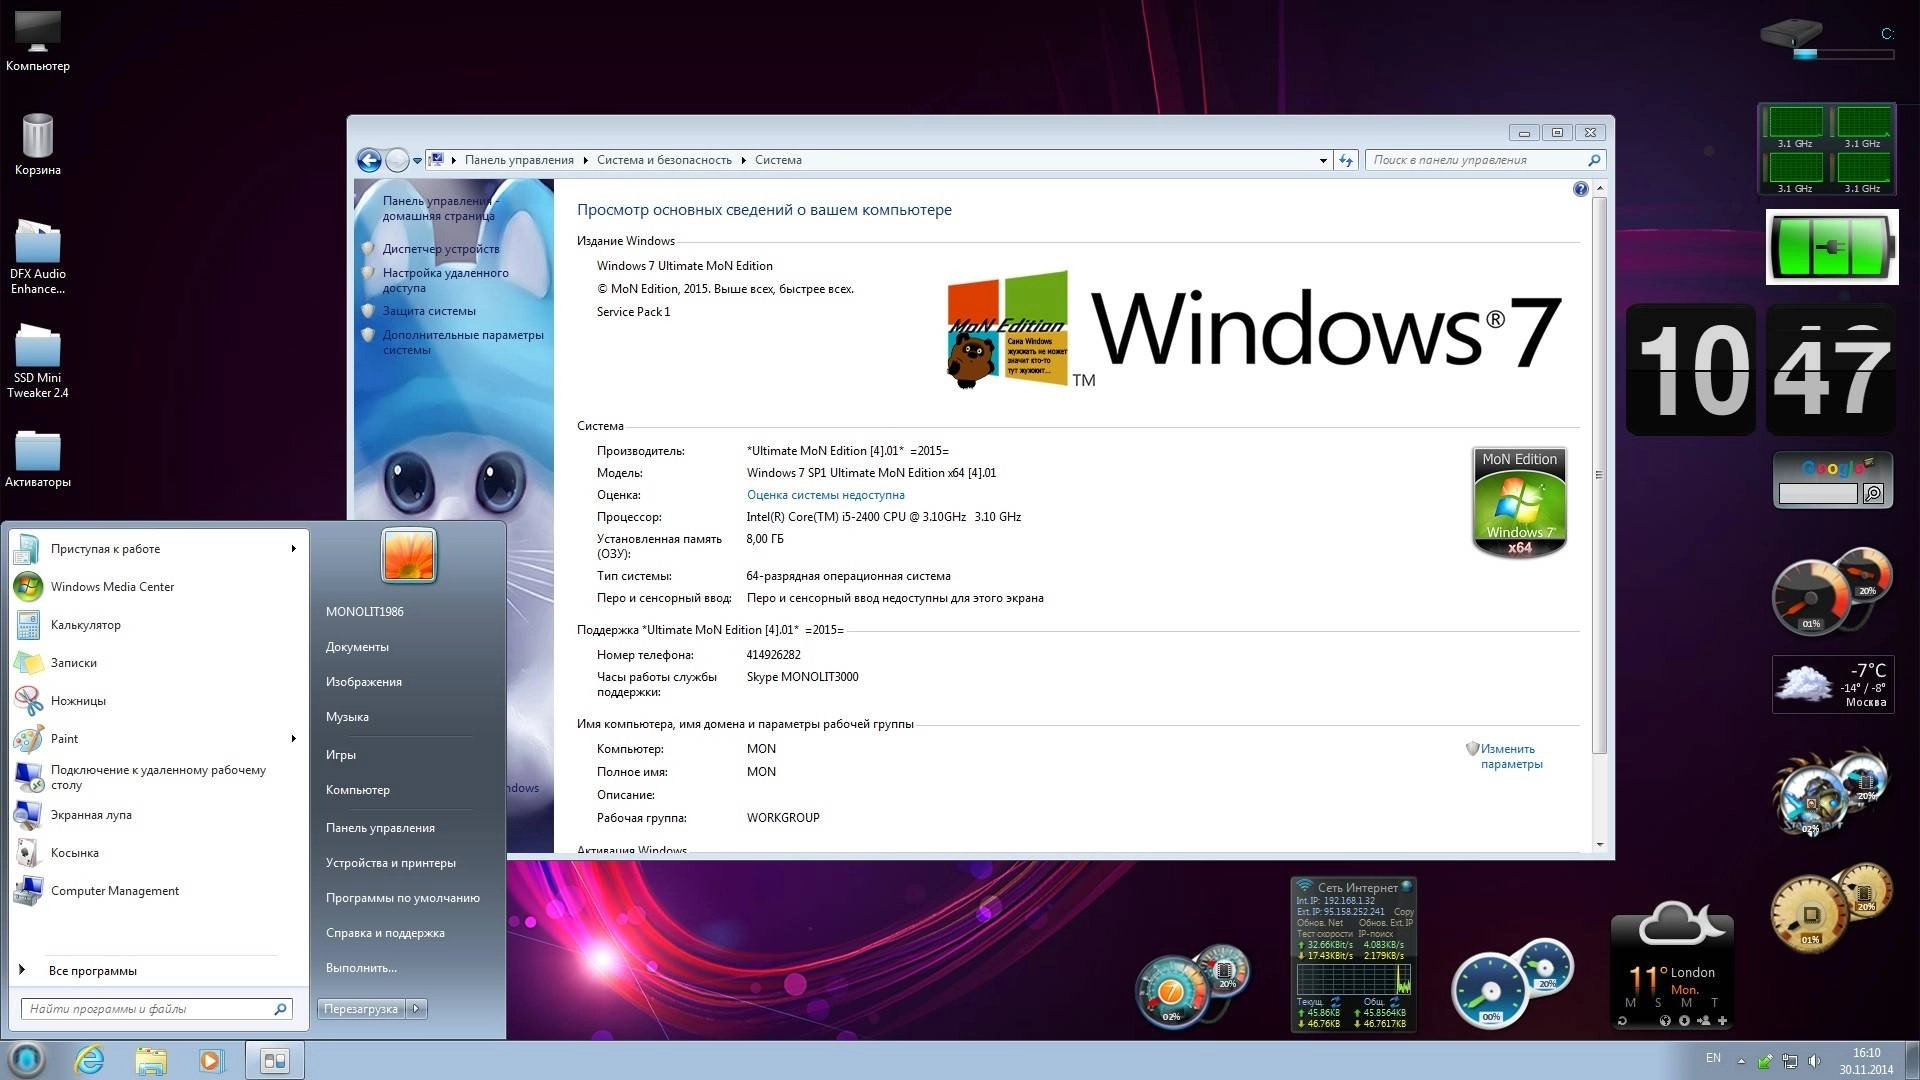Click the CPU cores 3.1 GHz gadget
1920x1080 pixels.
coord(1827,149)
